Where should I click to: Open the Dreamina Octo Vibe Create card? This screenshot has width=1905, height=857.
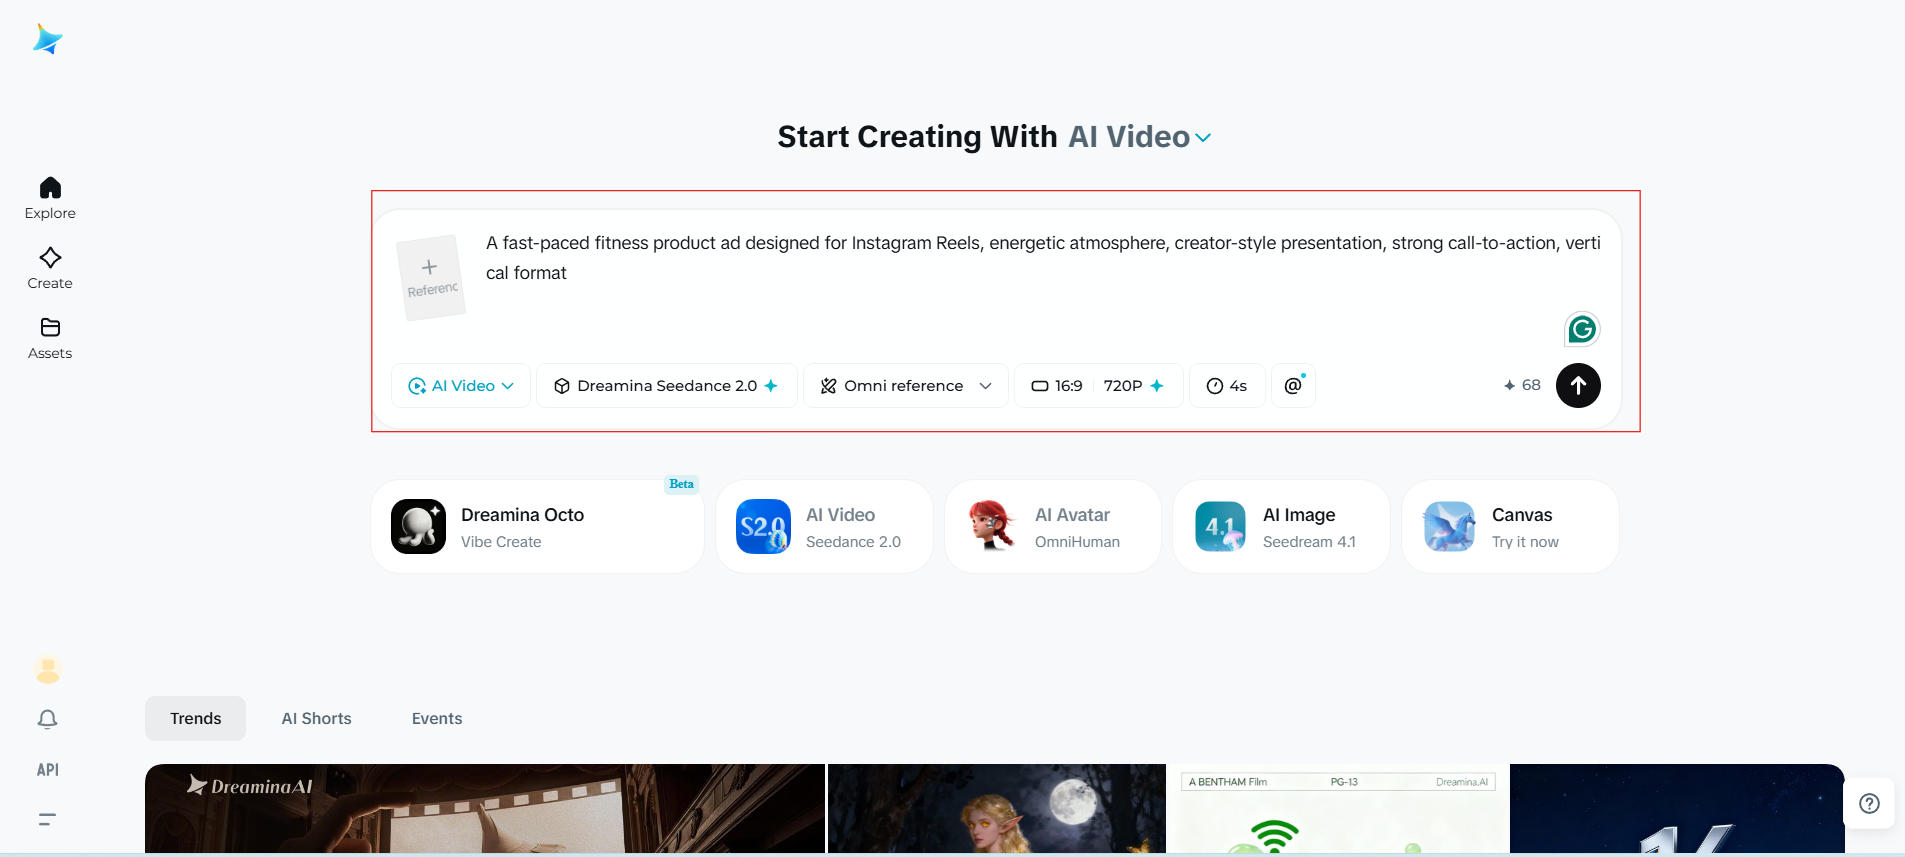tap(538, 526)
